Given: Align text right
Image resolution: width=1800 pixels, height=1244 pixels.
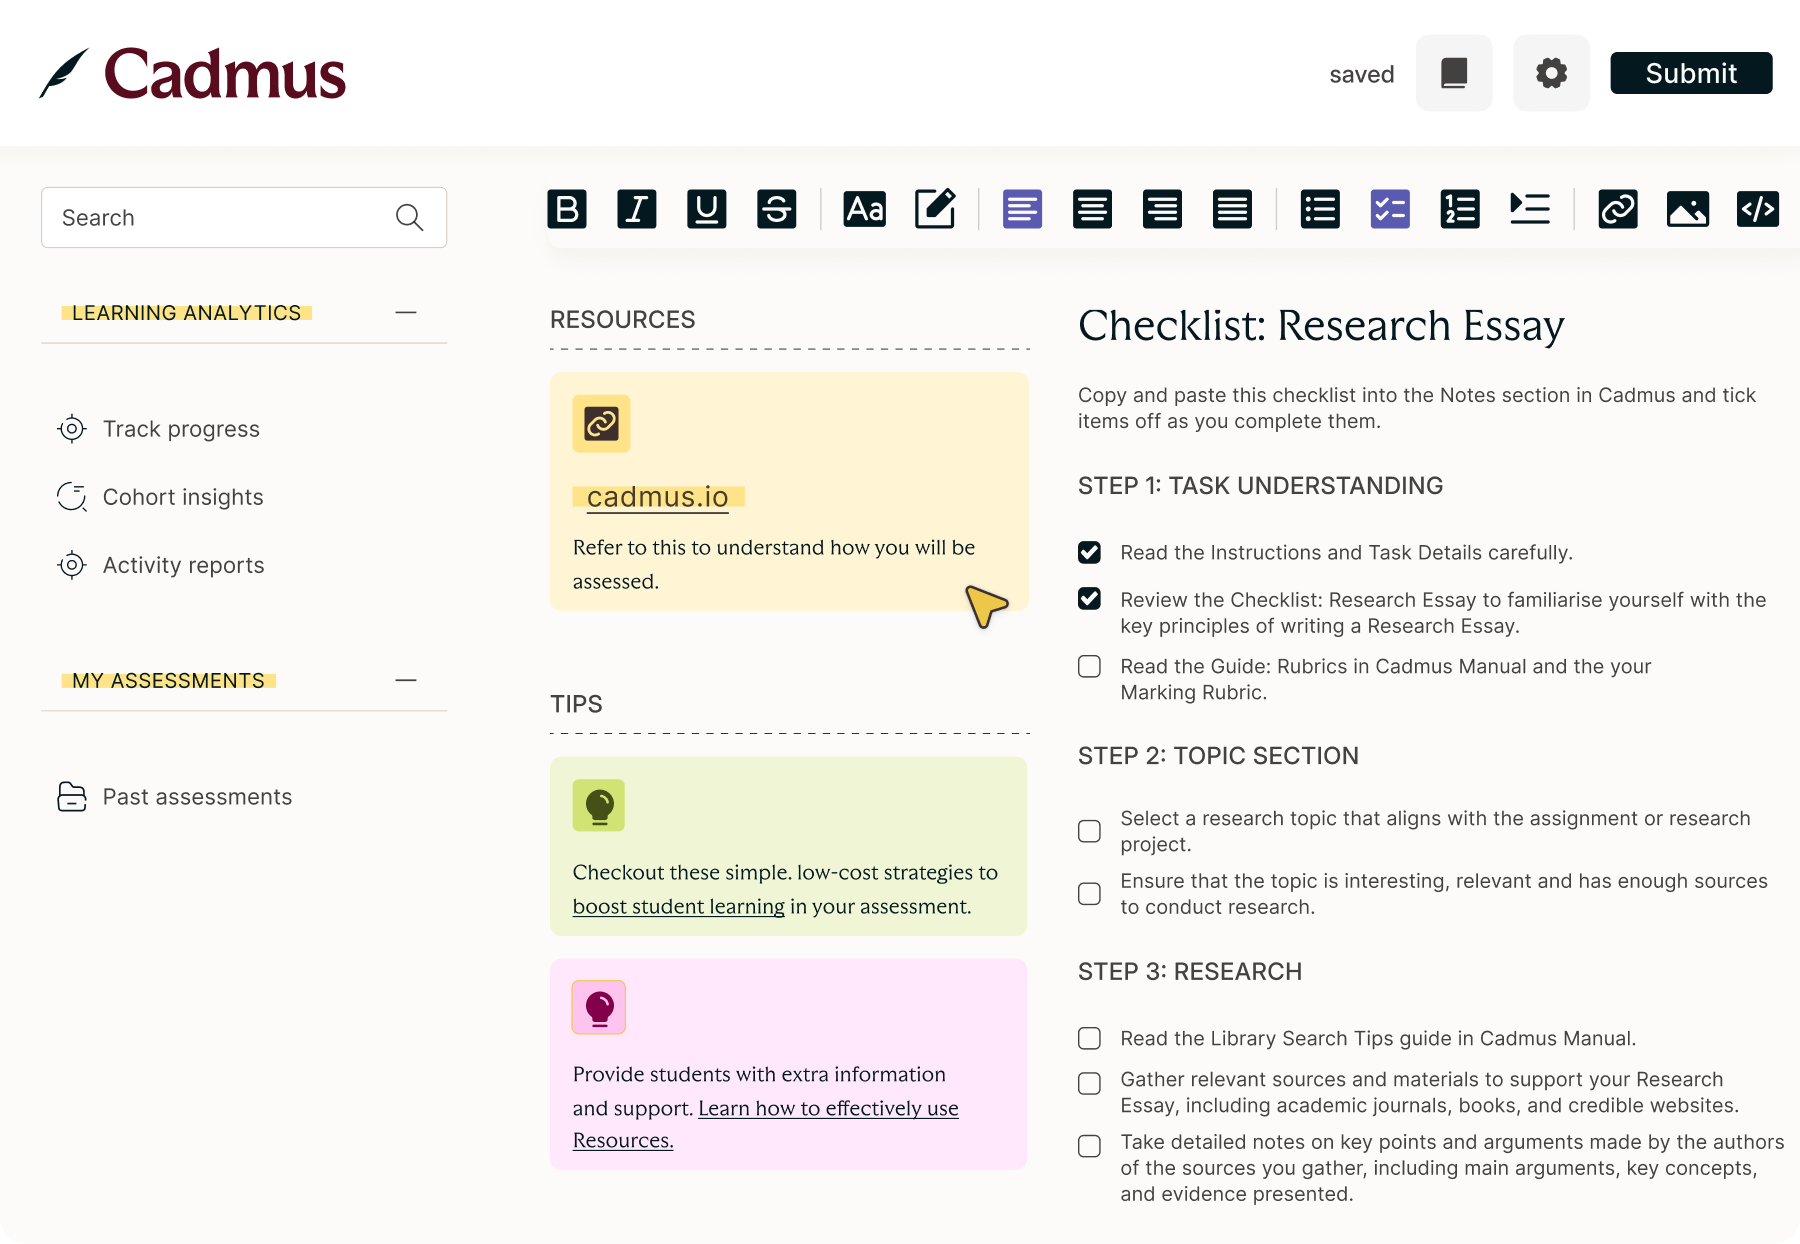Looking at the screenshot, I should (x=1162, y=209).
